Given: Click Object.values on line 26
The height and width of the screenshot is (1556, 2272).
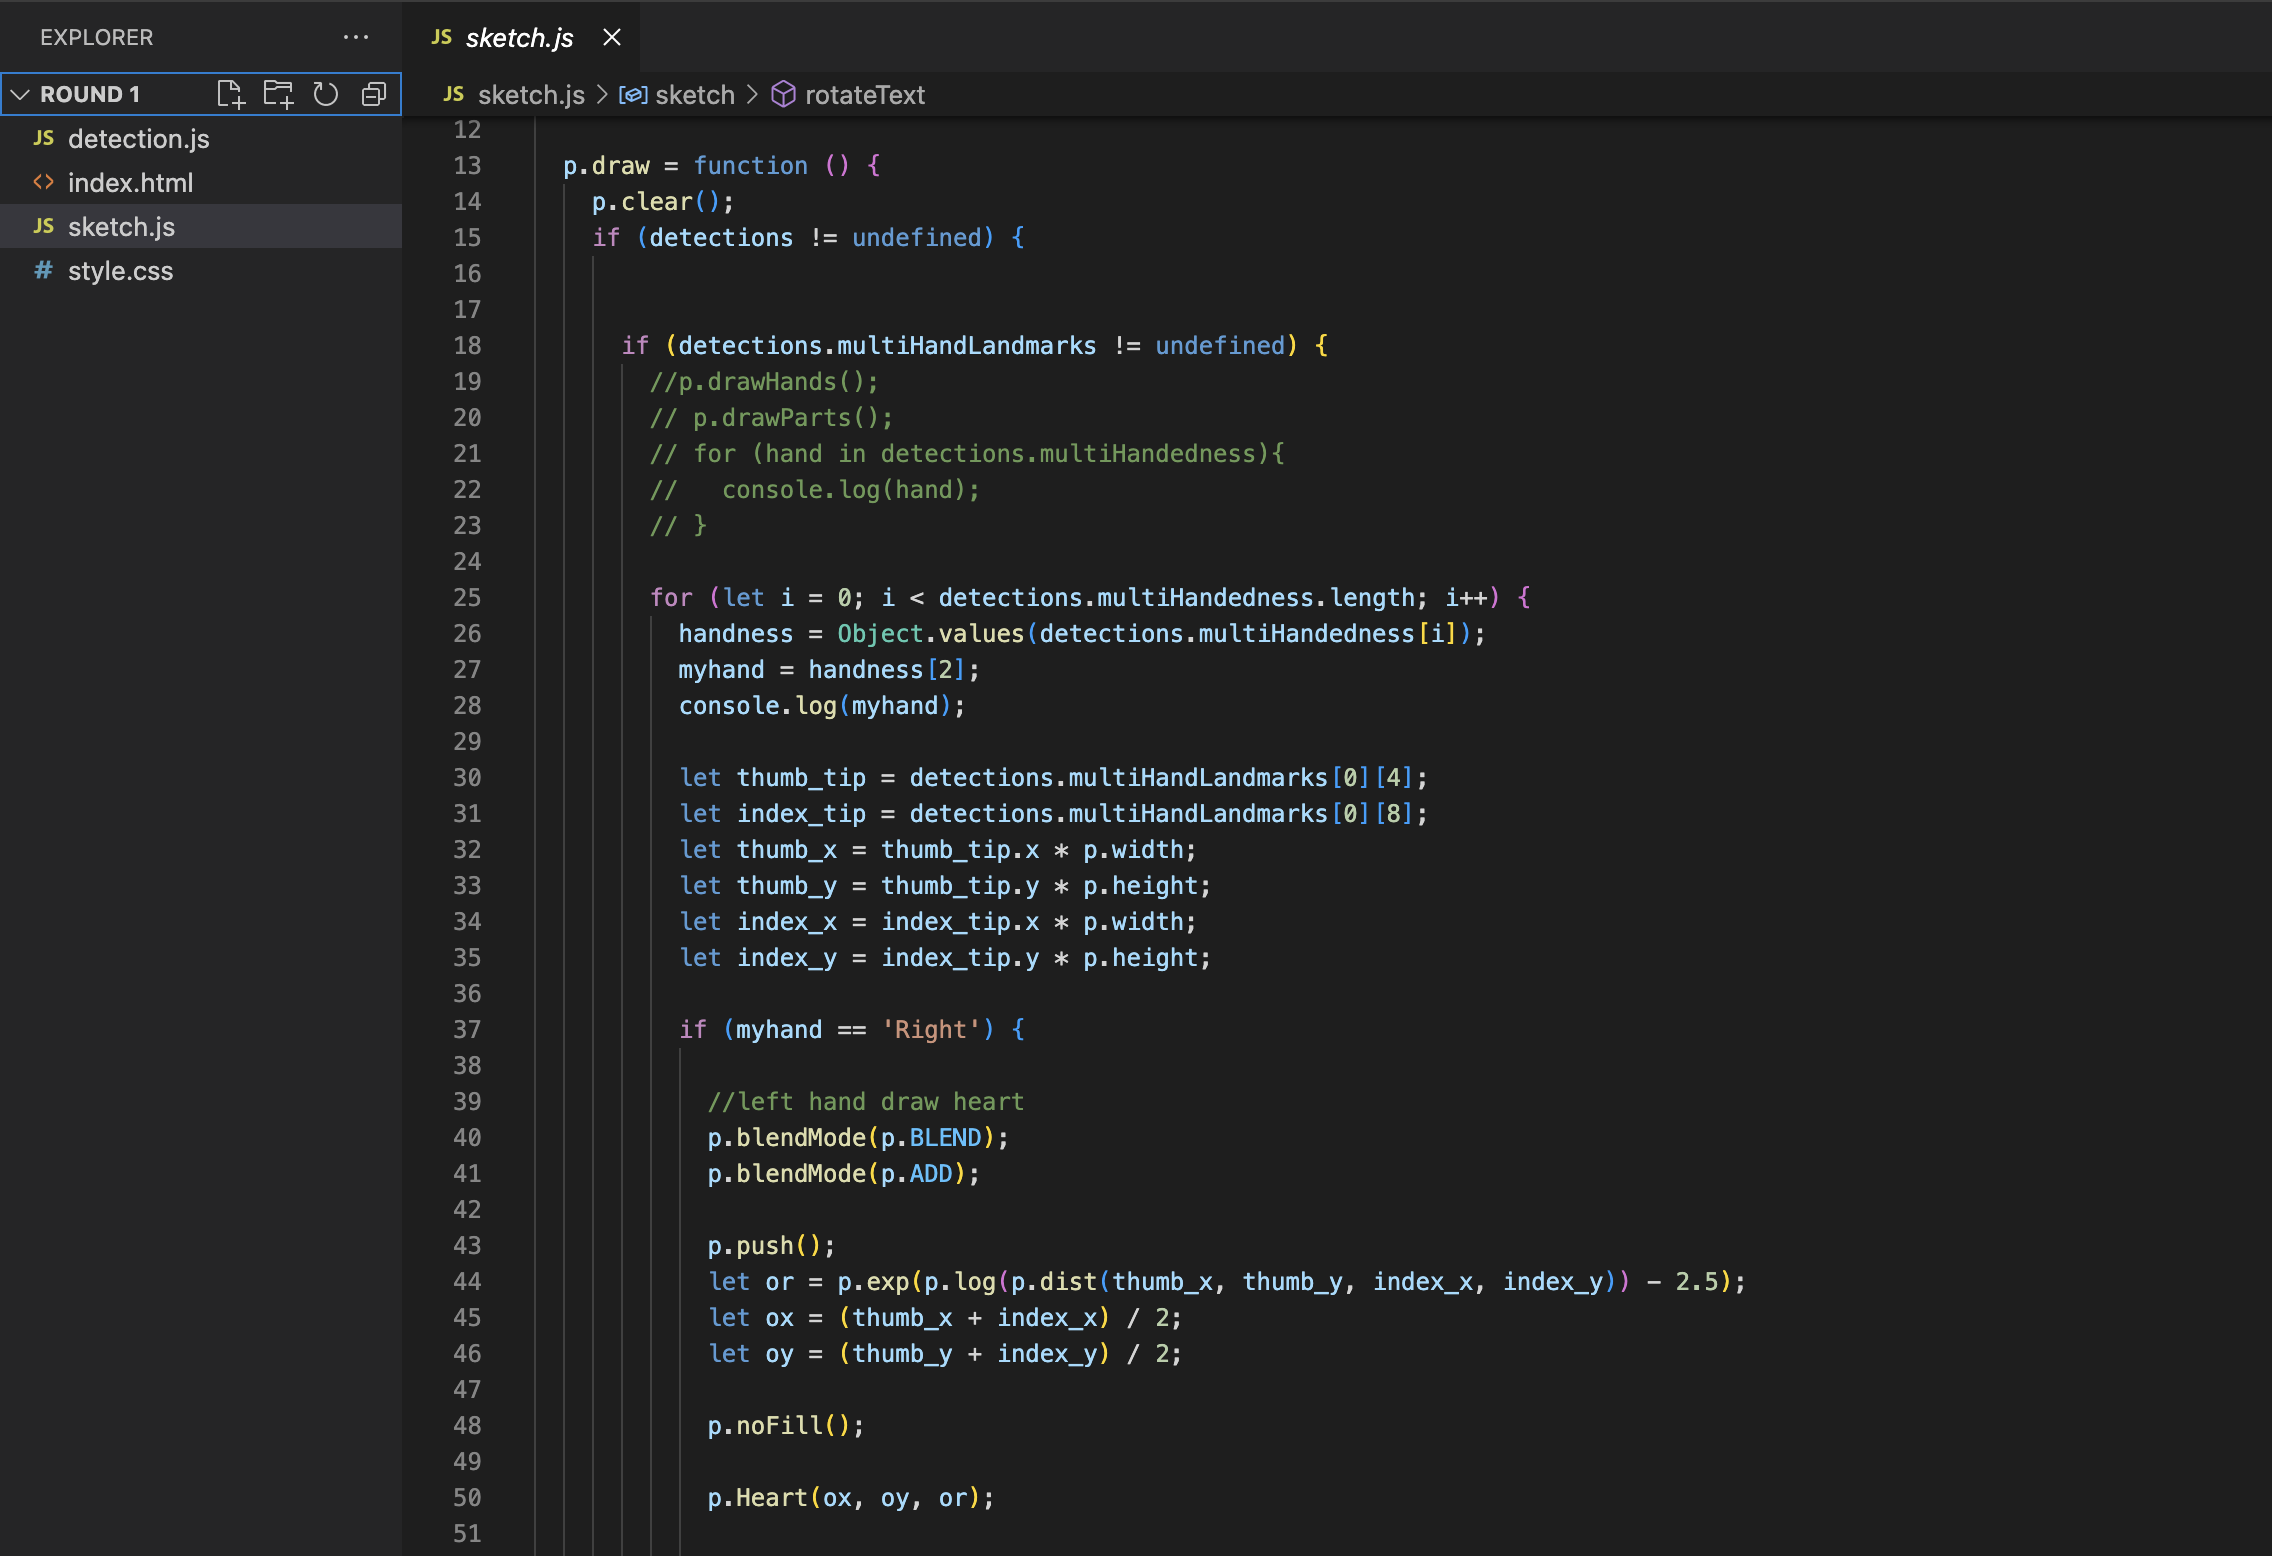Looking at the screenshot, I should [931, 634].
